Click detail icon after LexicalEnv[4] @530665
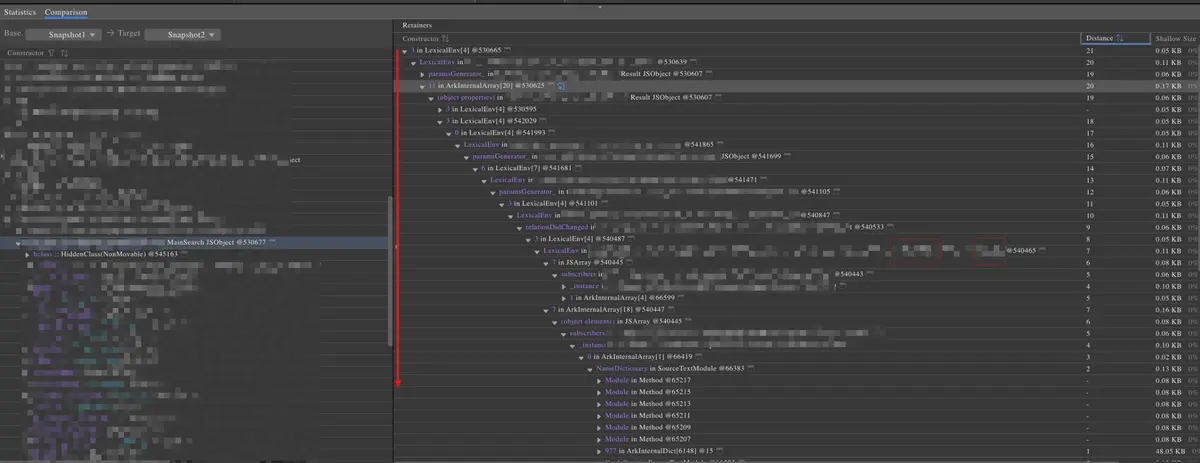This screenshot has height=463, width=1200. 508,50
